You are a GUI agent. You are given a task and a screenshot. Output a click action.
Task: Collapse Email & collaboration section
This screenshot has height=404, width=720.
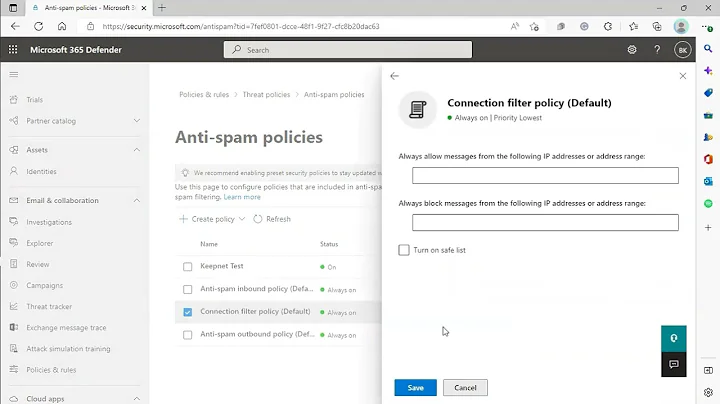[137, 201]
